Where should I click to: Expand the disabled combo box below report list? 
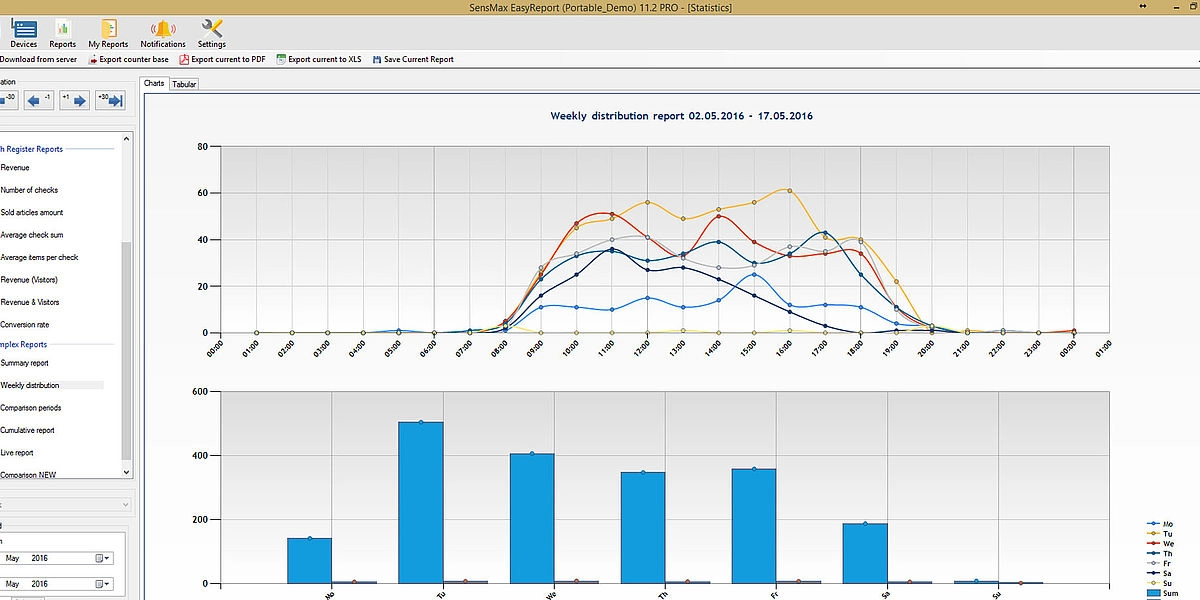125,506
